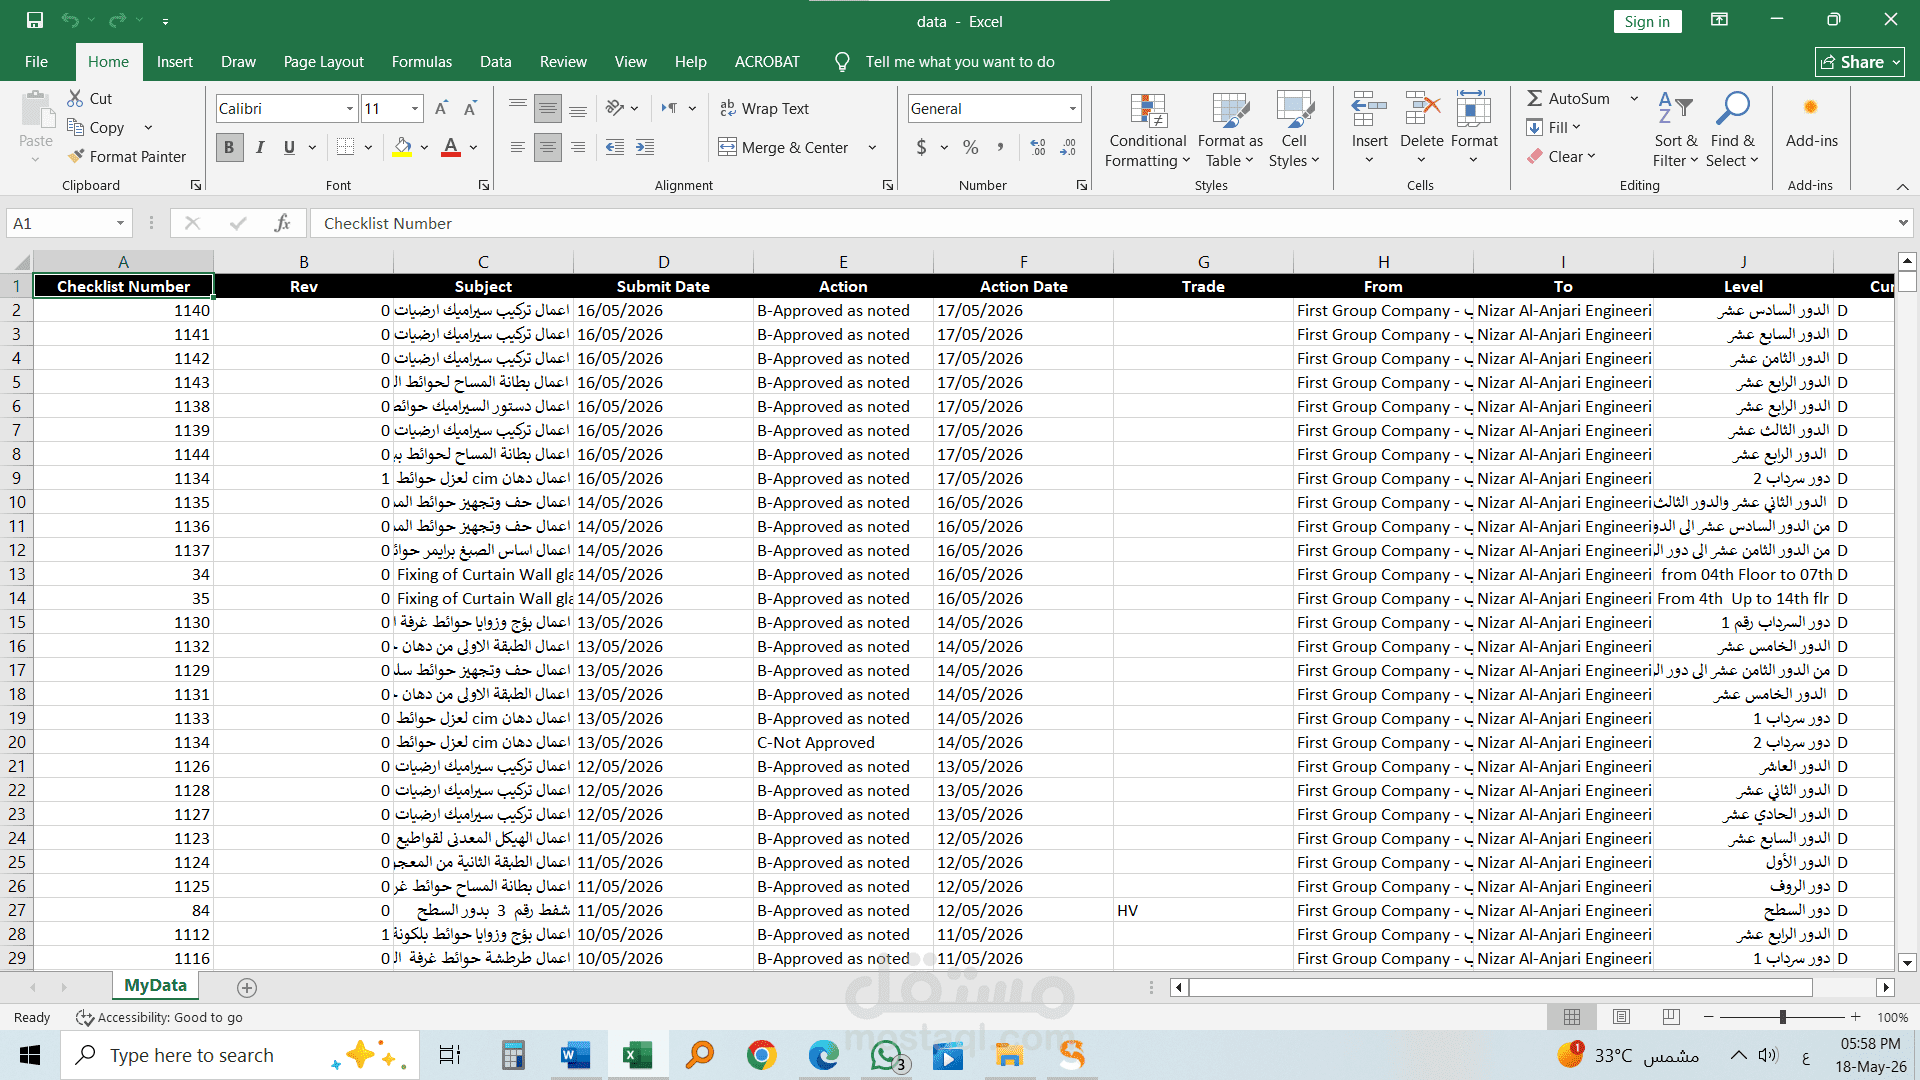Toggle align text right
The width and height of the screenshot is (1920, 1080).
click(578, 147)
